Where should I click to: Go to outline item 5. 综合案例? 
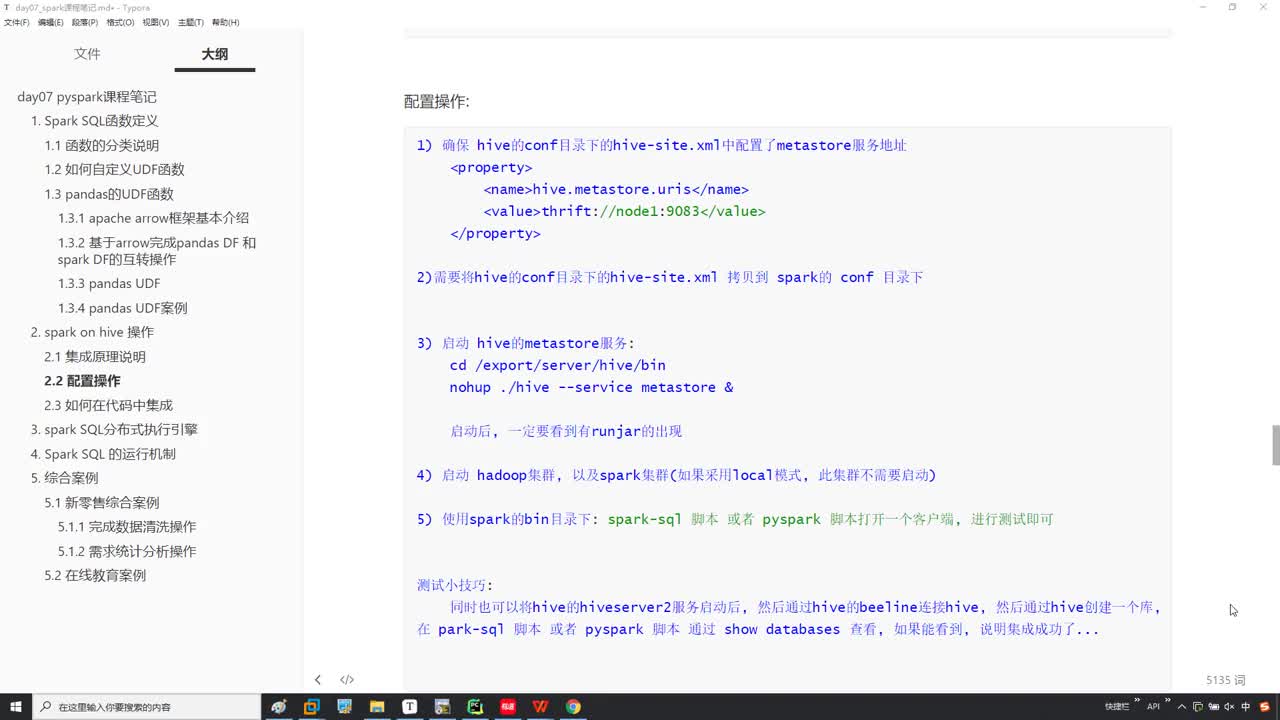click(64, 478)
